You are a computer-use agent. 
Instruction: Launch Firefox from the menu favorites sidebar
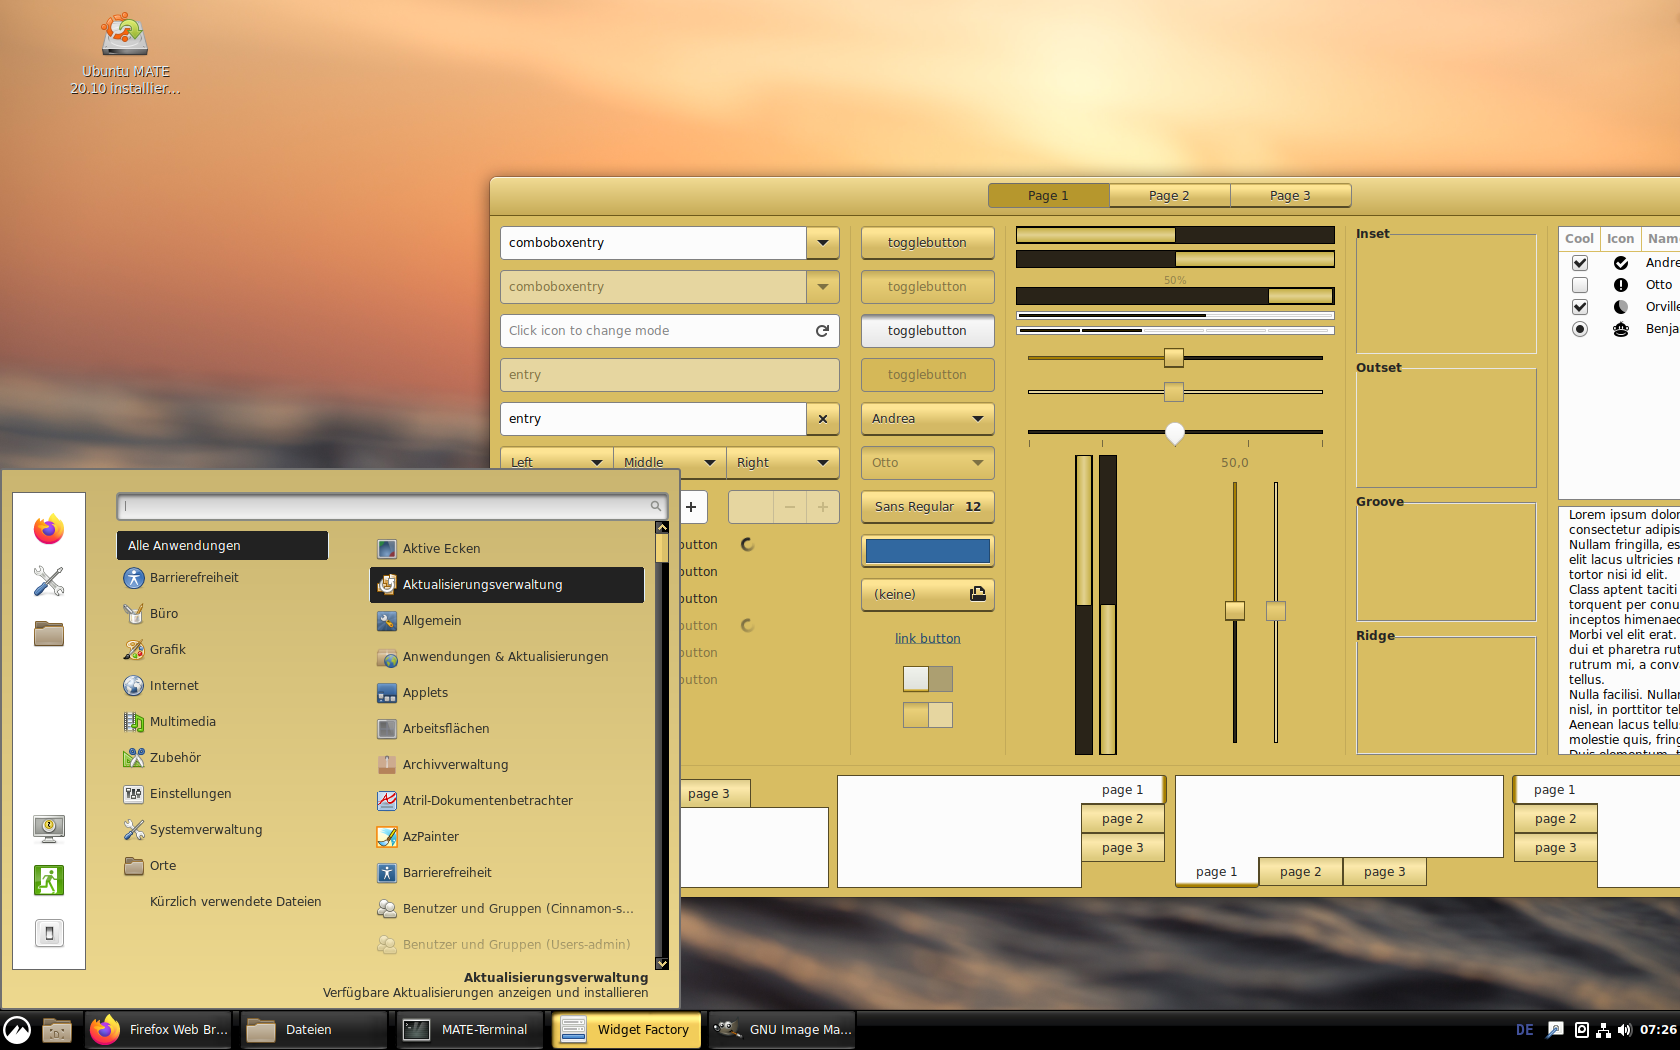[49, 529]
